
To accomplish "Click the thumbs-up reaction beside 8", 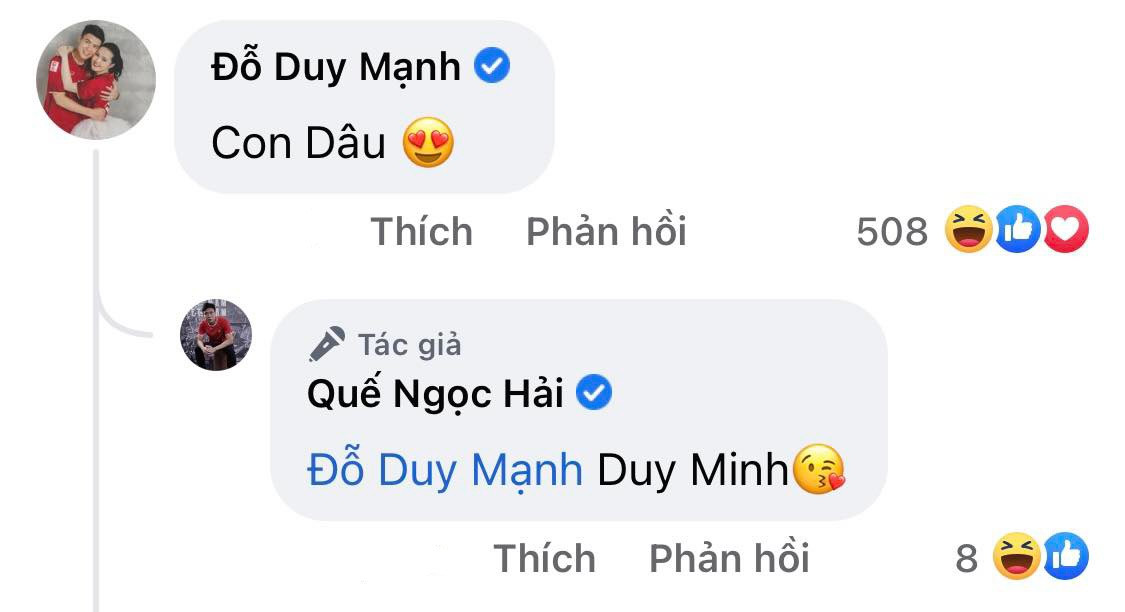I will pyautogui.click(x=1065, y=556).
